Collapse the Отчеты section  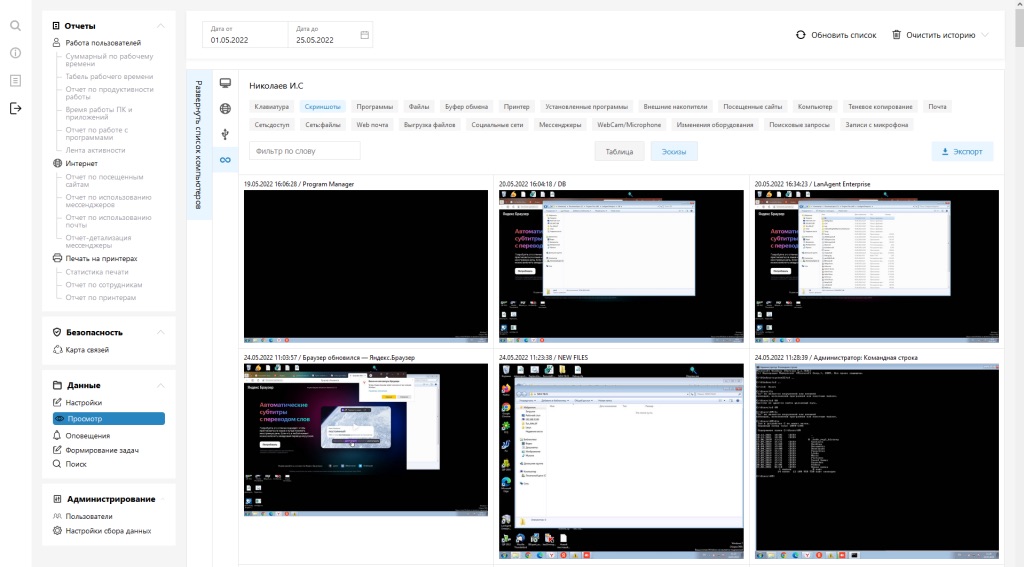coord(160,25)
